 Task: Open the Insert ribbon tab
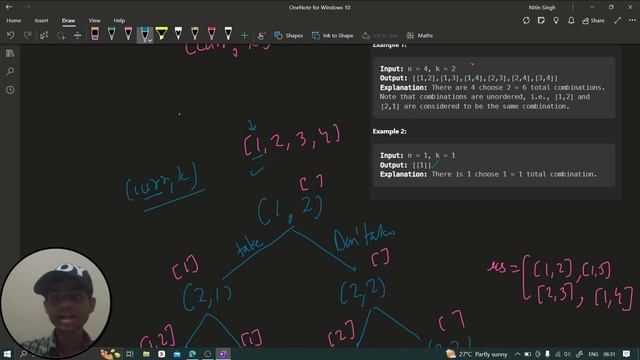[41, 20]
